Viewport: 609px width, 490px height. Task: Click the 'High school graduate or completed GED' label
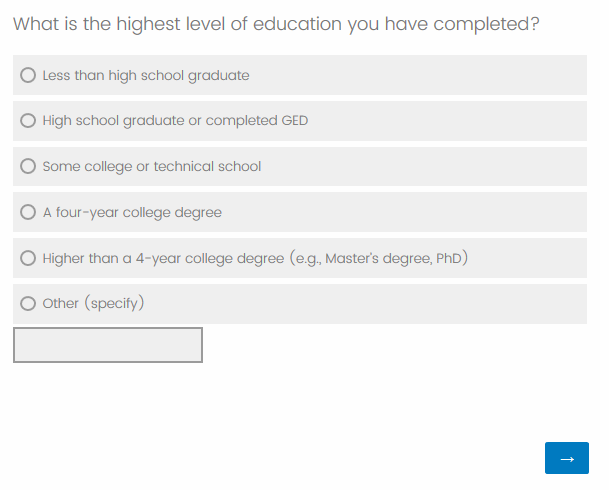click(x=175, y=121)
